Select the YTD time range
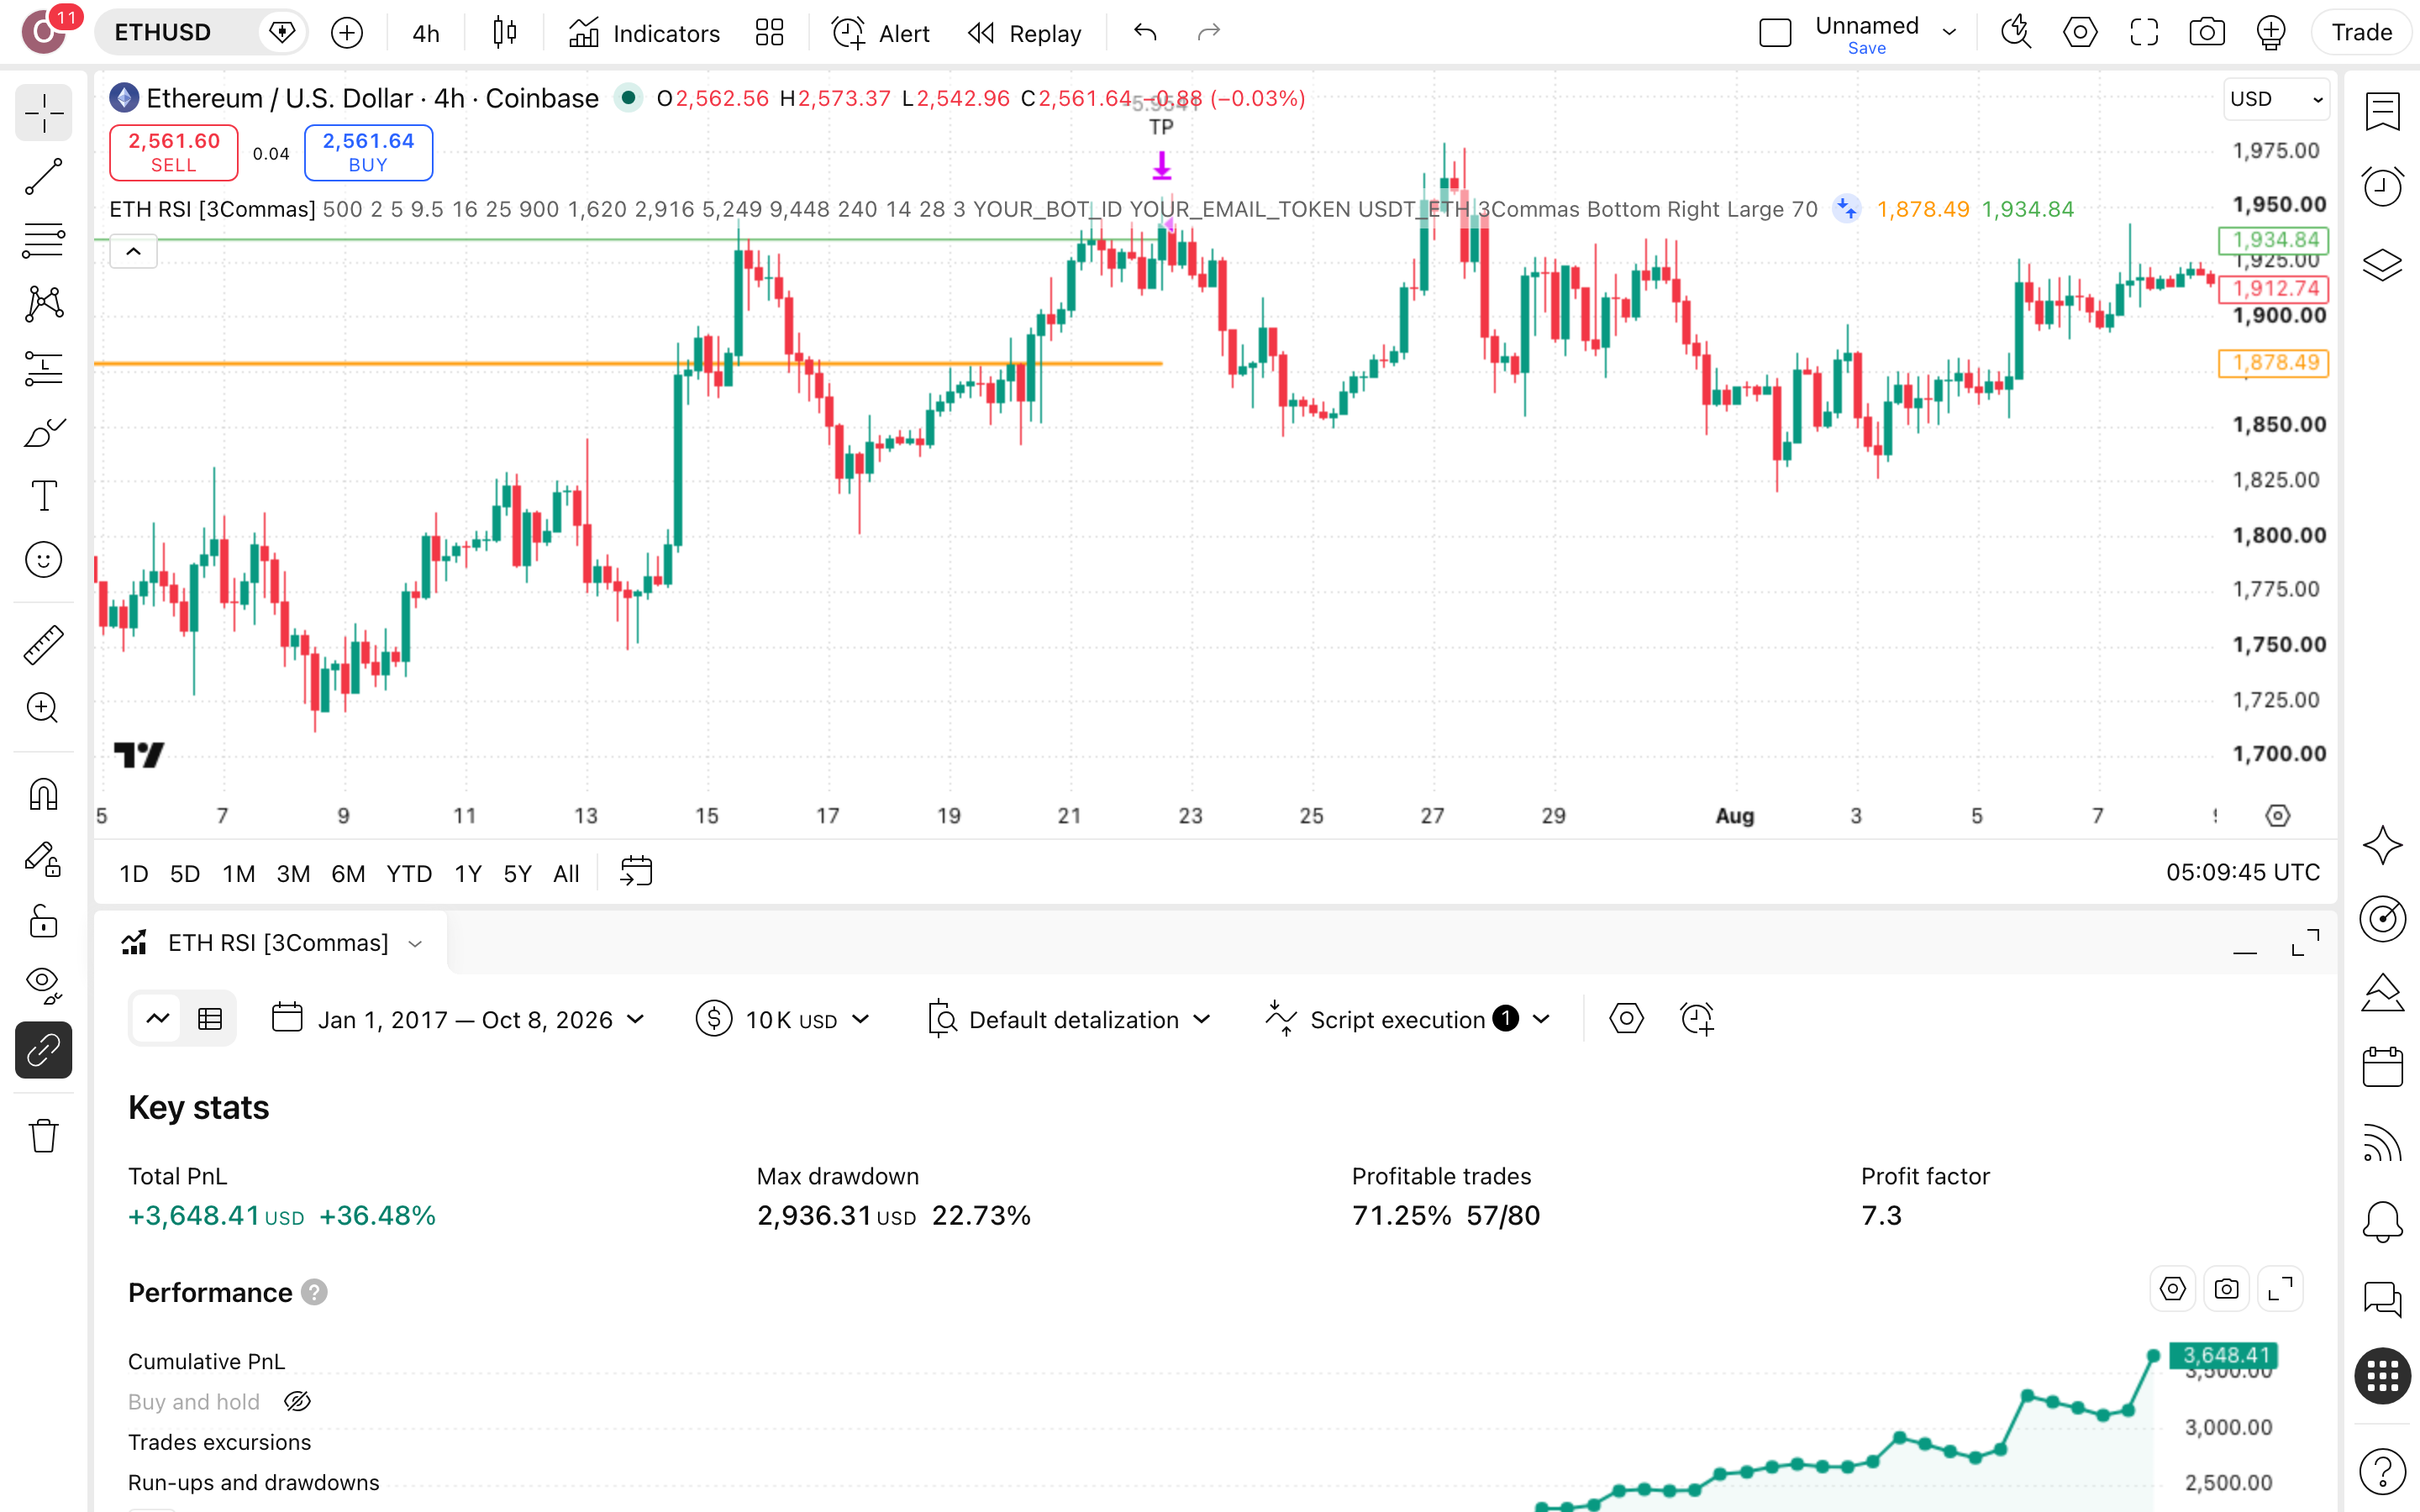This screenshot has width=2420, height=1512. point(409,874)
